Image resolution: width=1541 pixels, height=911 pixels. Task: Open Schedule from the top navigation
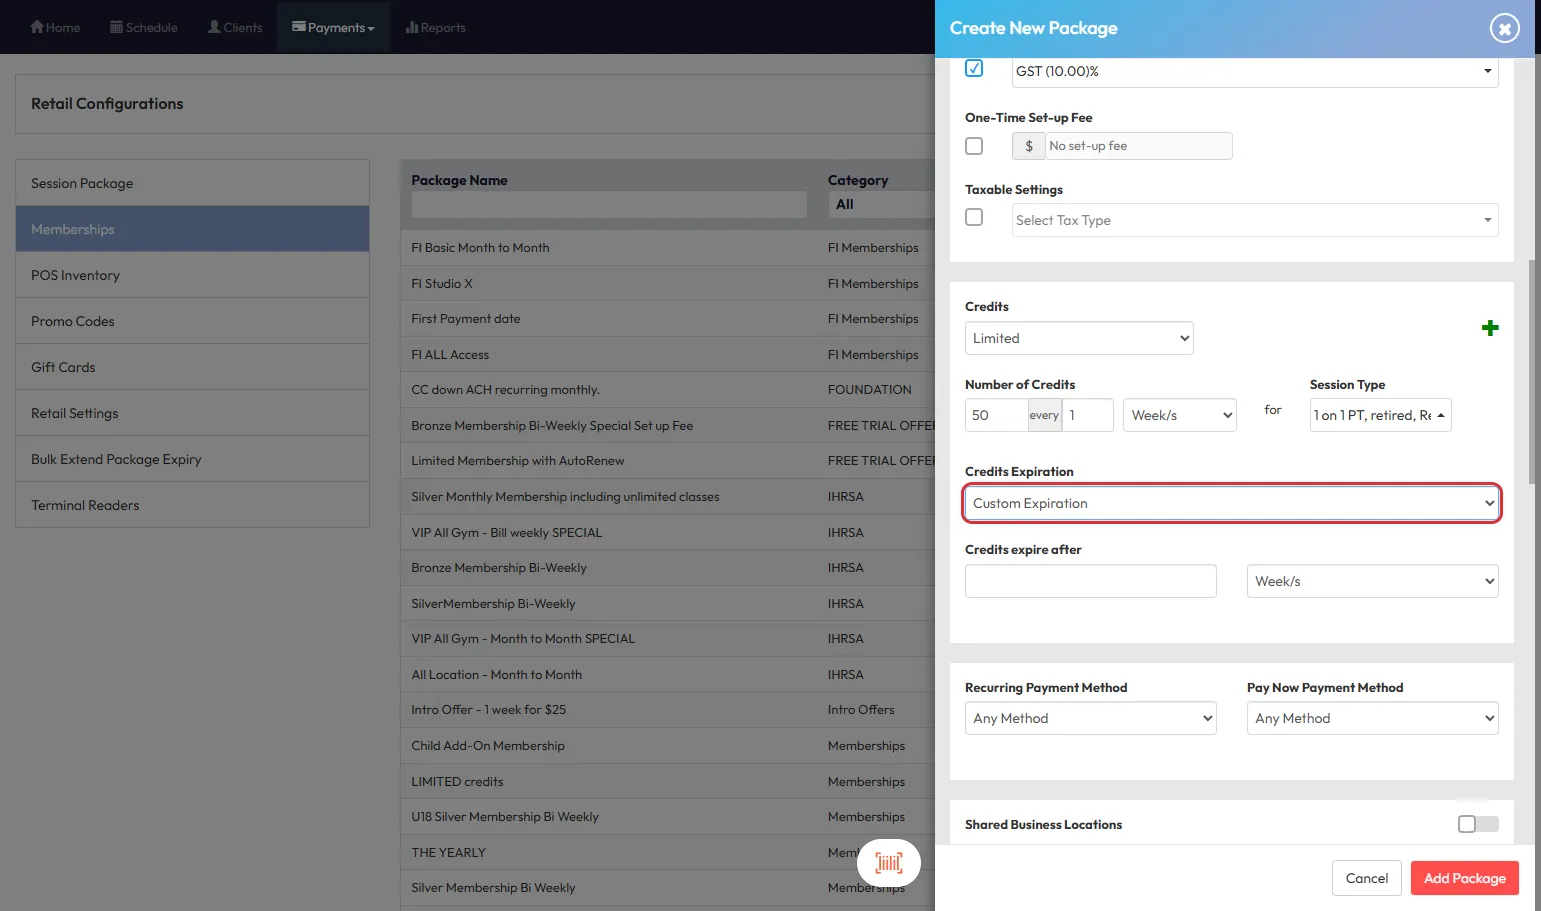click(x=144, y=27)
